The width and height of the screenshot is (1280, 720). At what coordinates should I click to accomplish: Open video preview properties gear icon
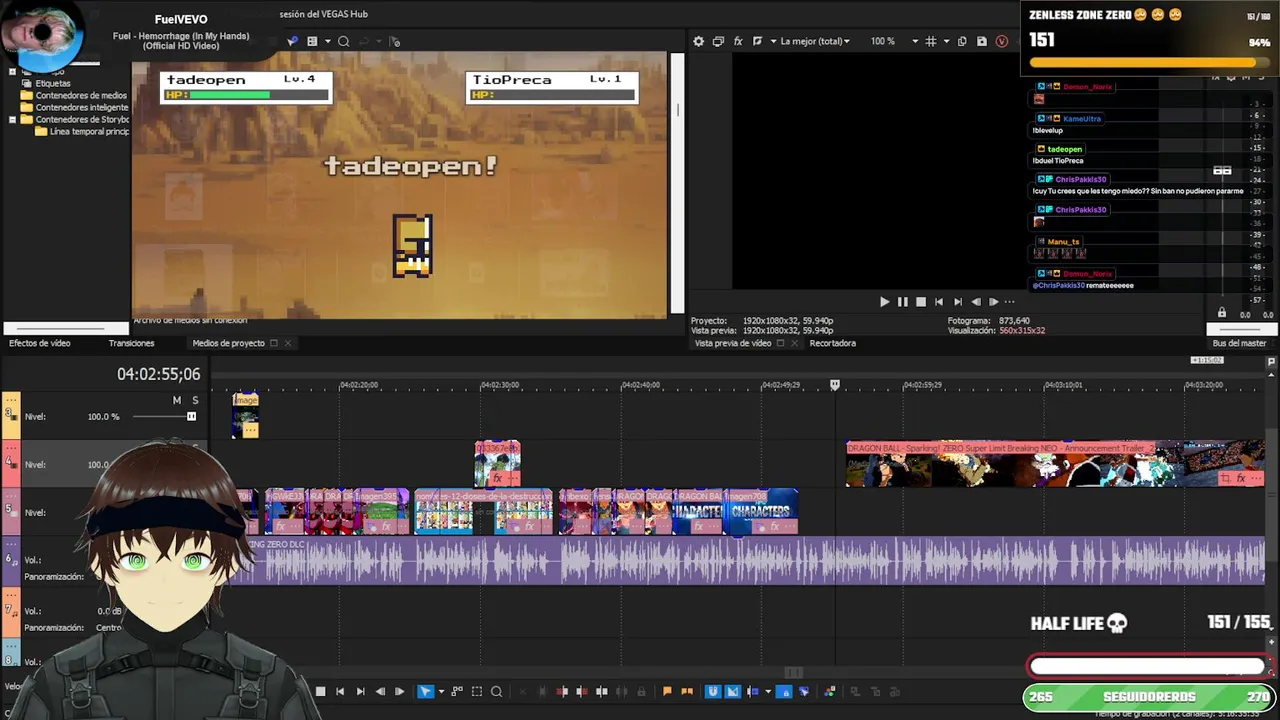(x=698, y=41)
